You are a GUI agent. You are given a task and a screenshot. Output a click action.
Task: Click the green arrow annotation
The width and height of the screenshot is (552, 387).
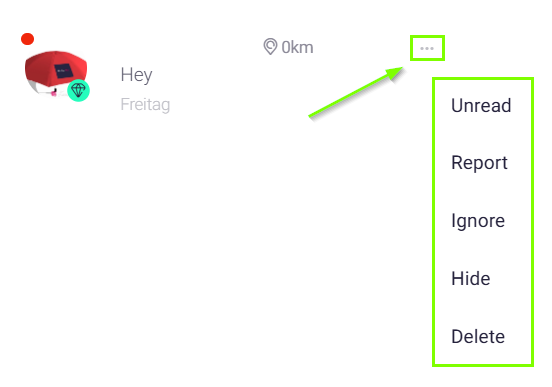pyautogui.click(x=356, y=92)
